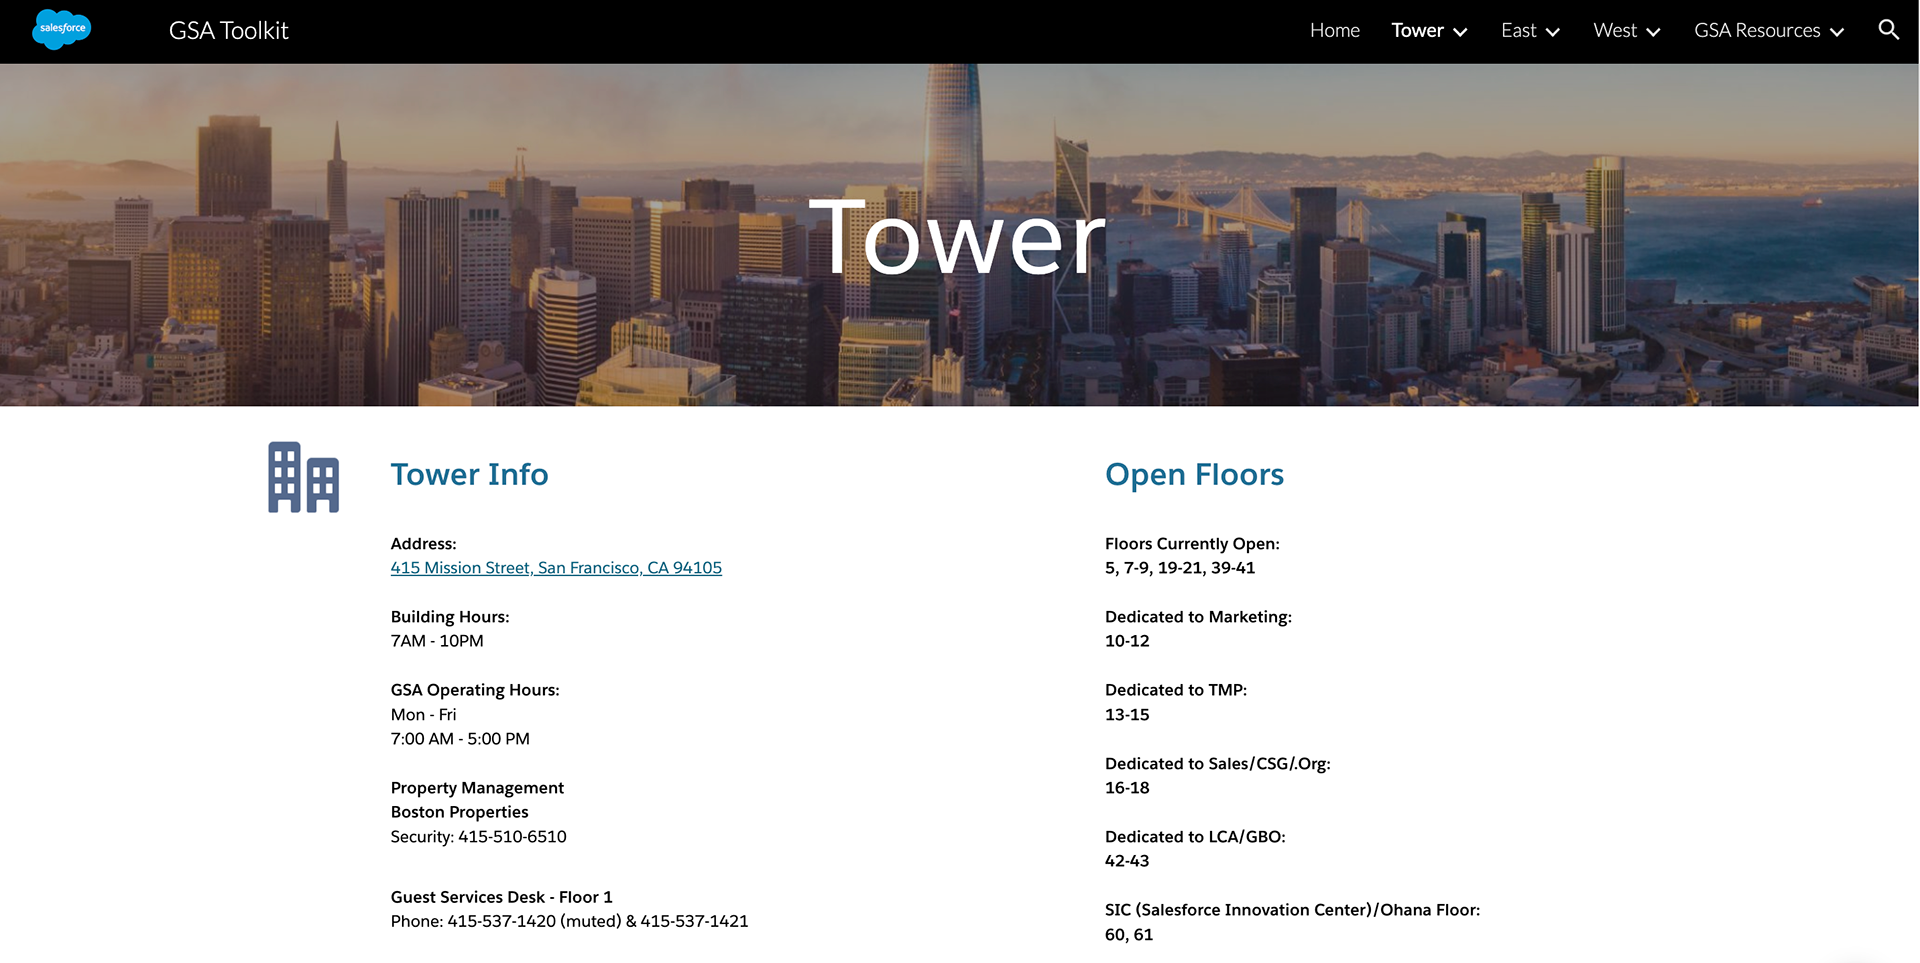Click the "Mon - Fri" text
Screen dimensions: 1920x963
point(423,715)
